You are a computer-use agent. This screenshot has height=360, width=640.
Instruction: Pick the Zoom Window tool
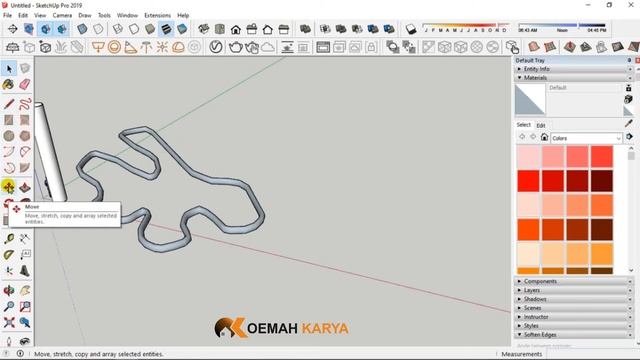coord(25,307)
